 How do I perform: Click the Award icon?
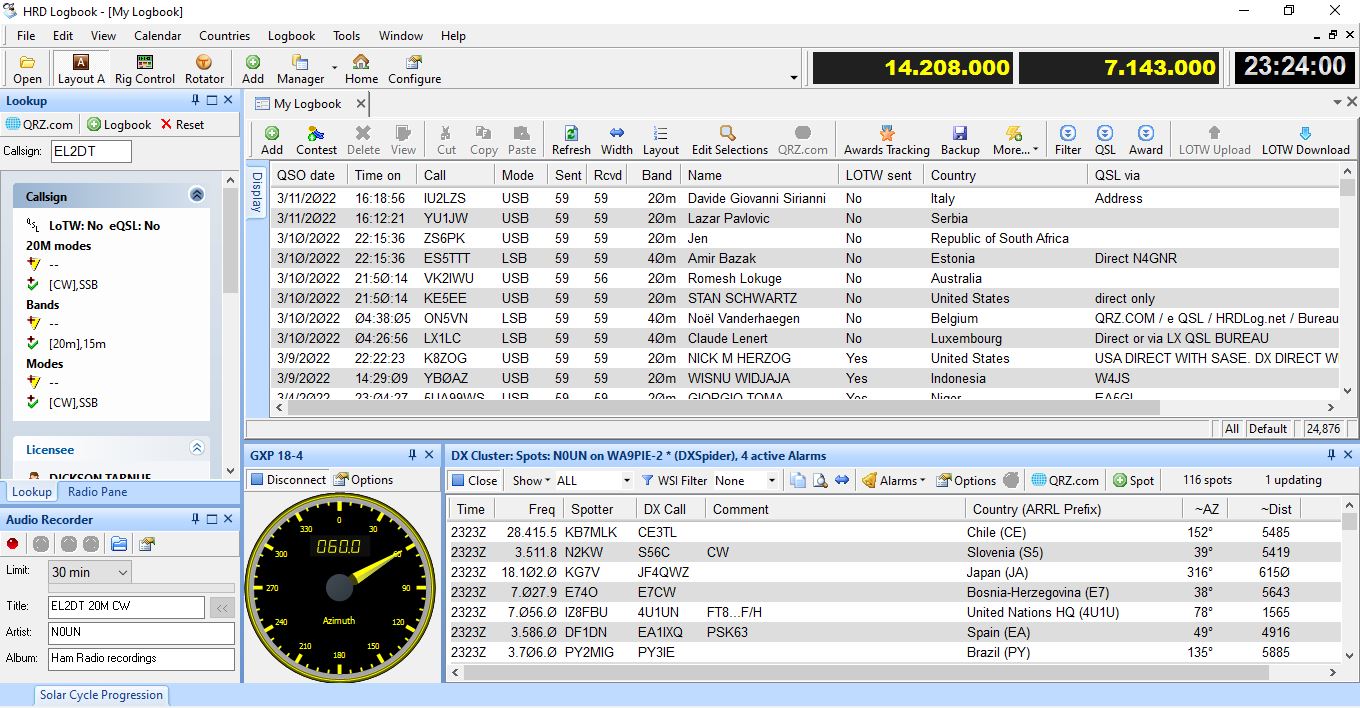tap(1146, 140)
